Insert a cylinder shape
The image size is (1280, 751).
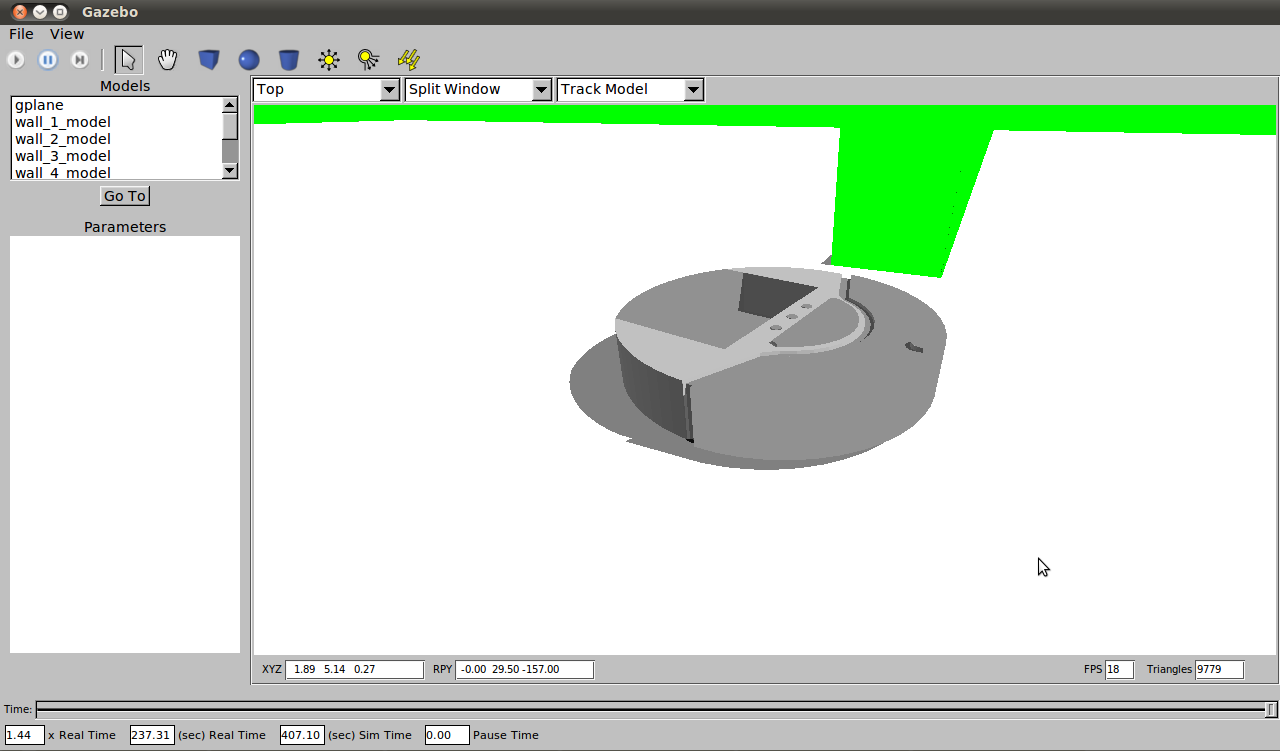[x=288, y=59]
